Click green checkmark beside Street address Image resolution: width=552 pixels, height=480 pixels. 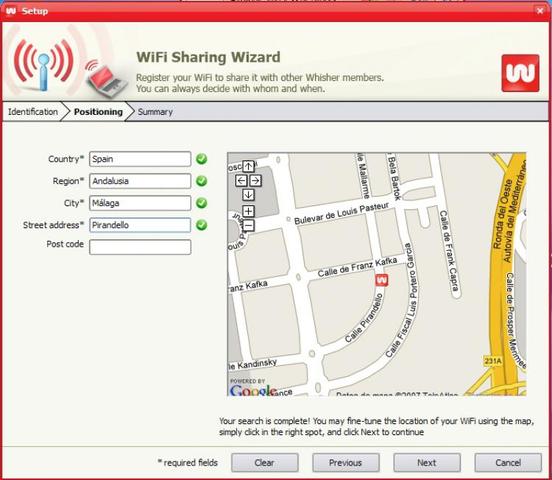pyautogui.click(x=202, y=225)
